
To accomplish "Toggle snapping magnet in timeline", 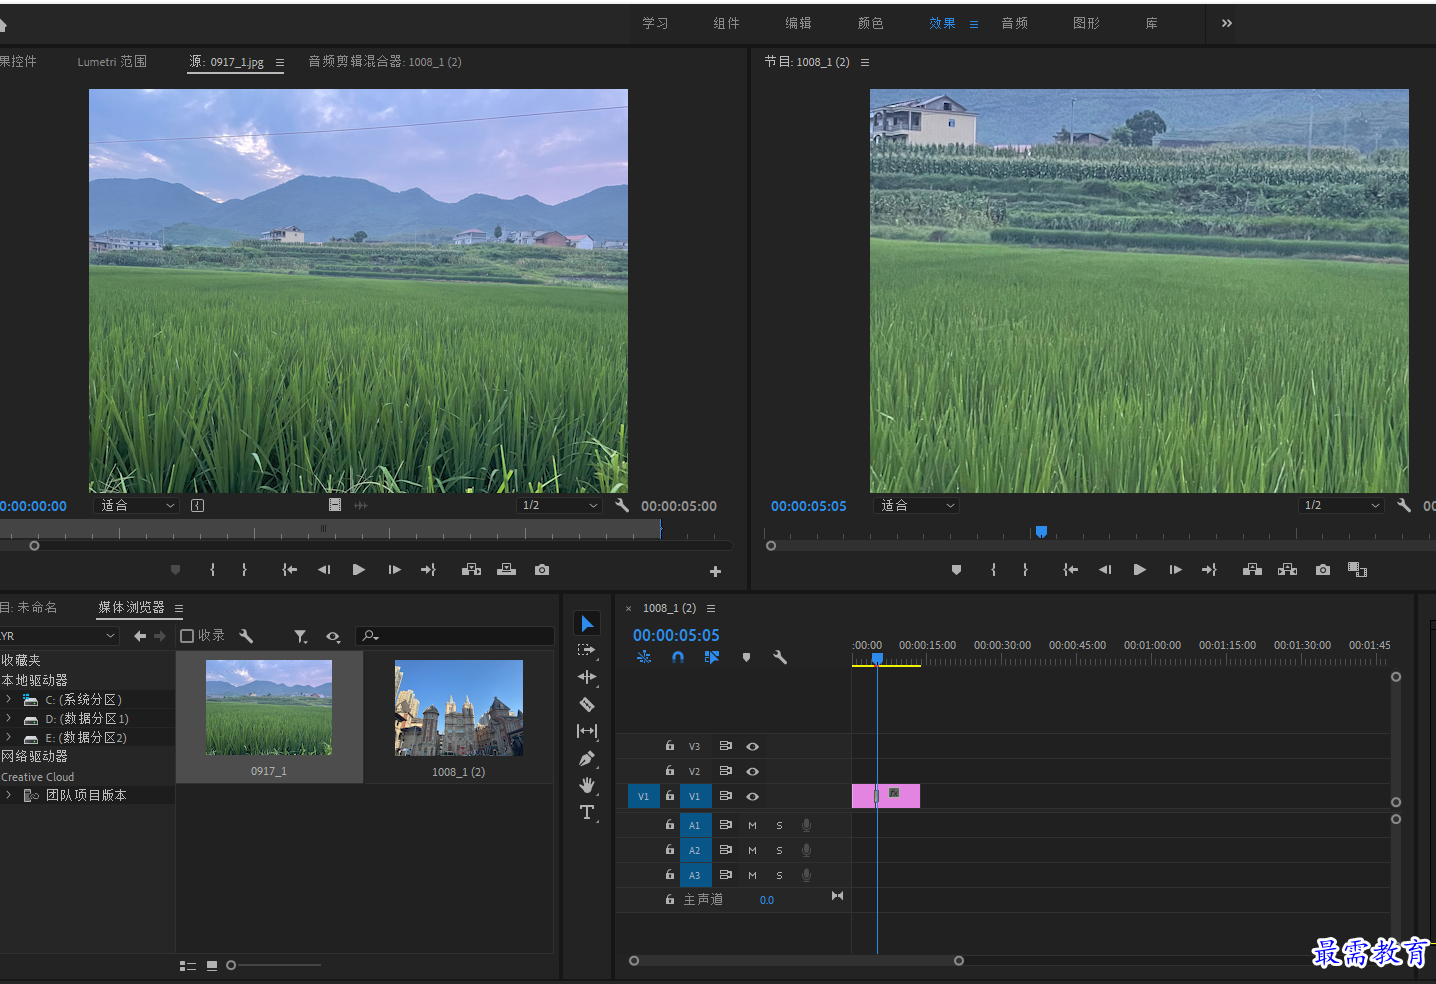I will coord(678,657).
